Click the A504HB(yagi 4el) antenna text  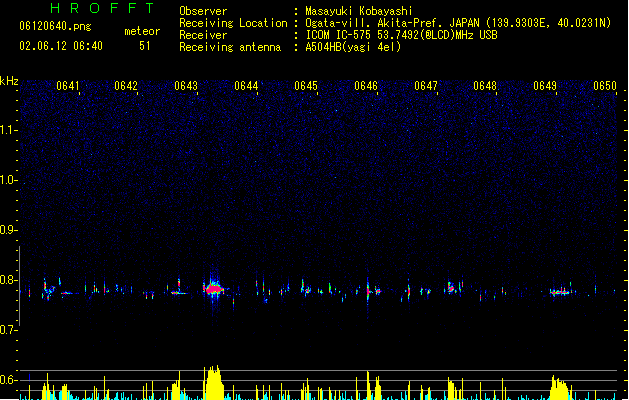pyautogui.click(x=353, y=47)
